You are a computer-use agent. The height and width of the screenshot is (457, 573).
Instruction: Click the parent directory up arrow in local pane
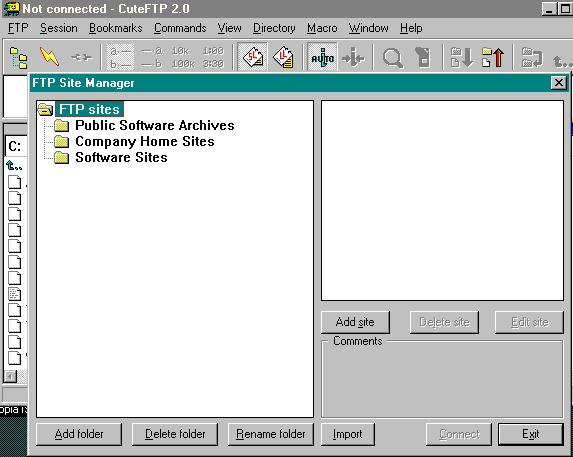click(14, 166)
